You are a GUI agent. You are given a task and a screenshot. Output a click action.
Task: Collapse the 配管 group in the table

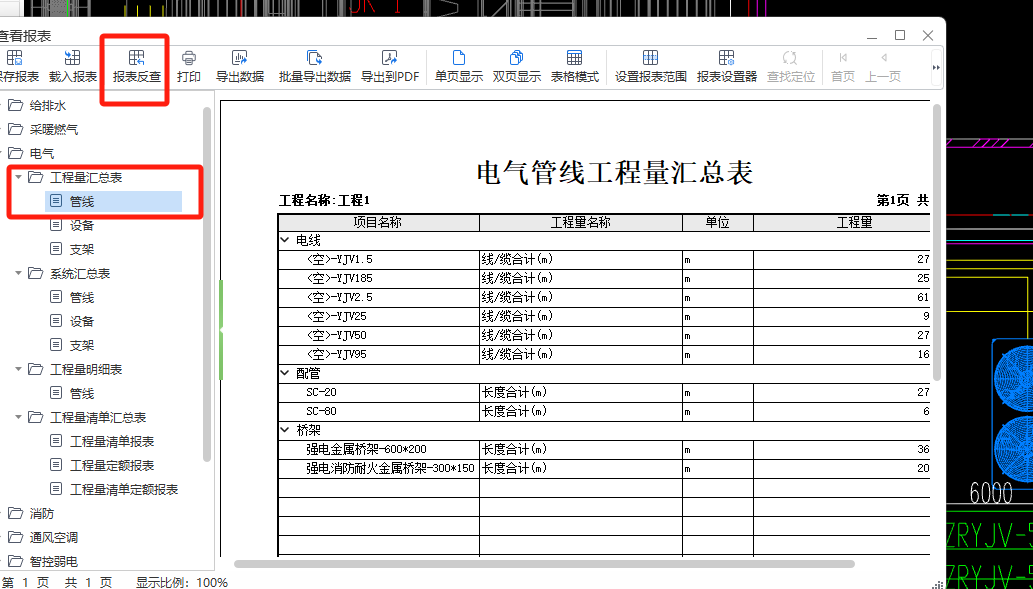pos(285,374)
